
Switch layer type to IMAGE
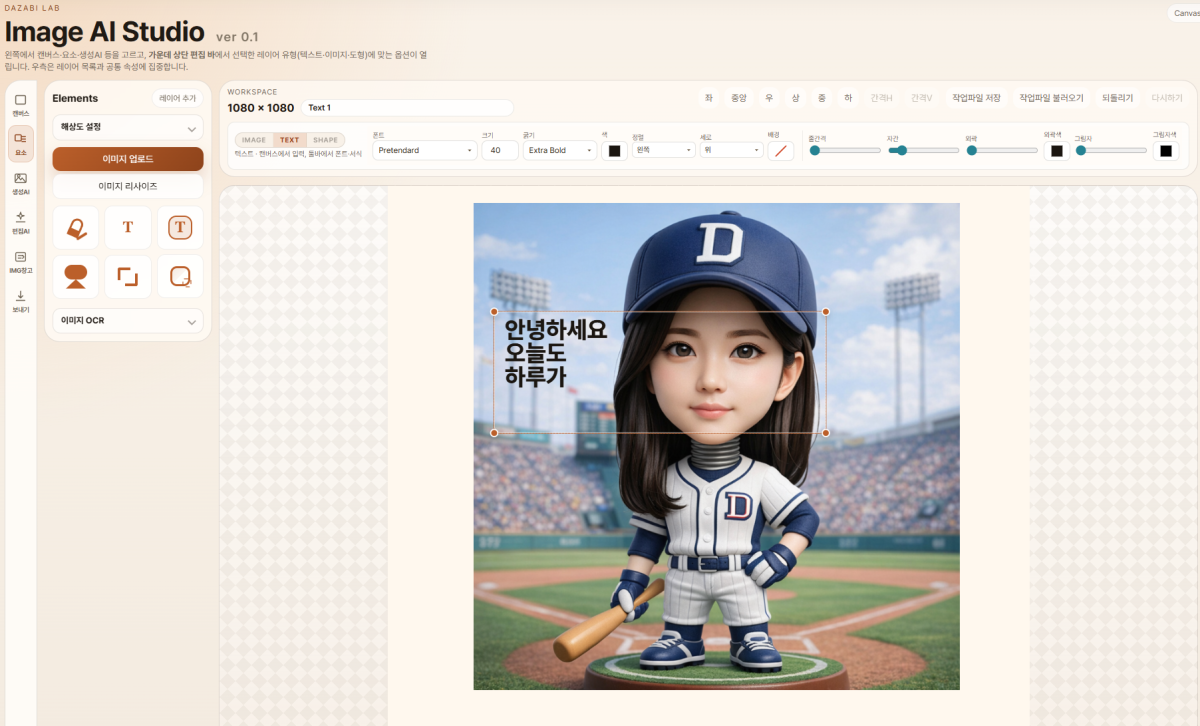pyautogui.click(x=254, y=140)
